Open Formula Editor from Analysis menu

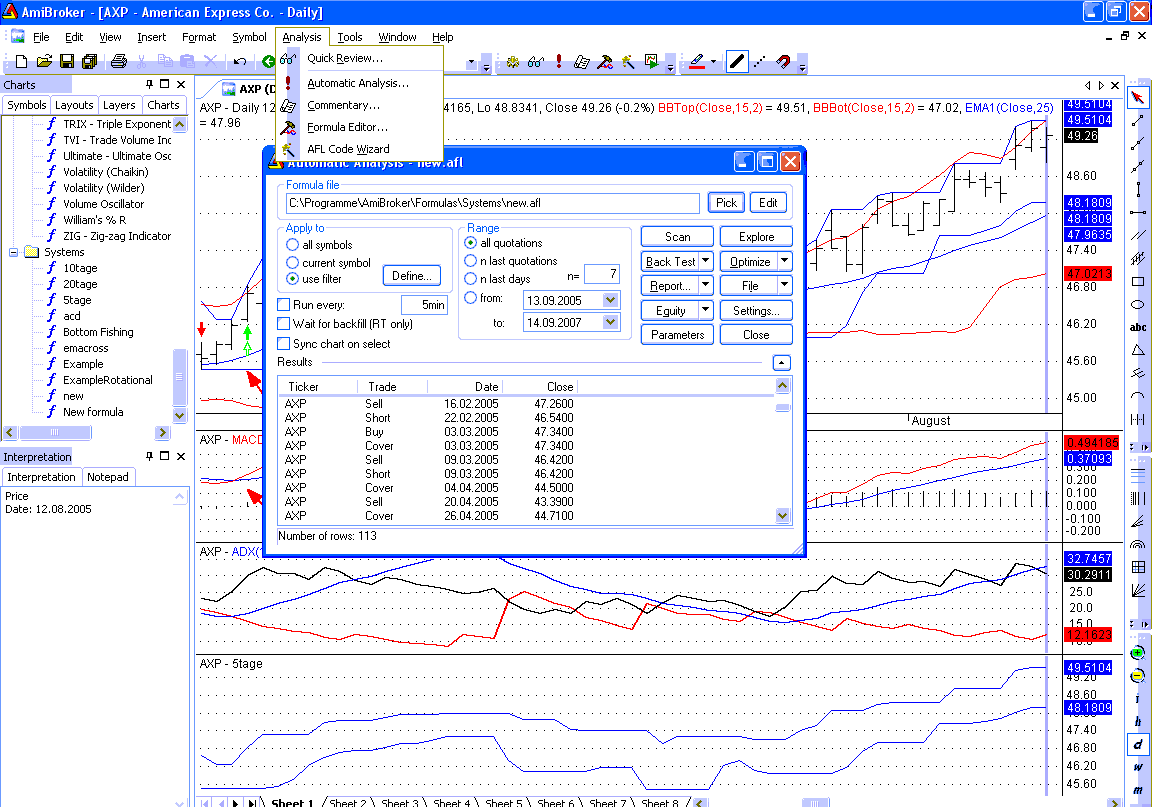[347, 127]
